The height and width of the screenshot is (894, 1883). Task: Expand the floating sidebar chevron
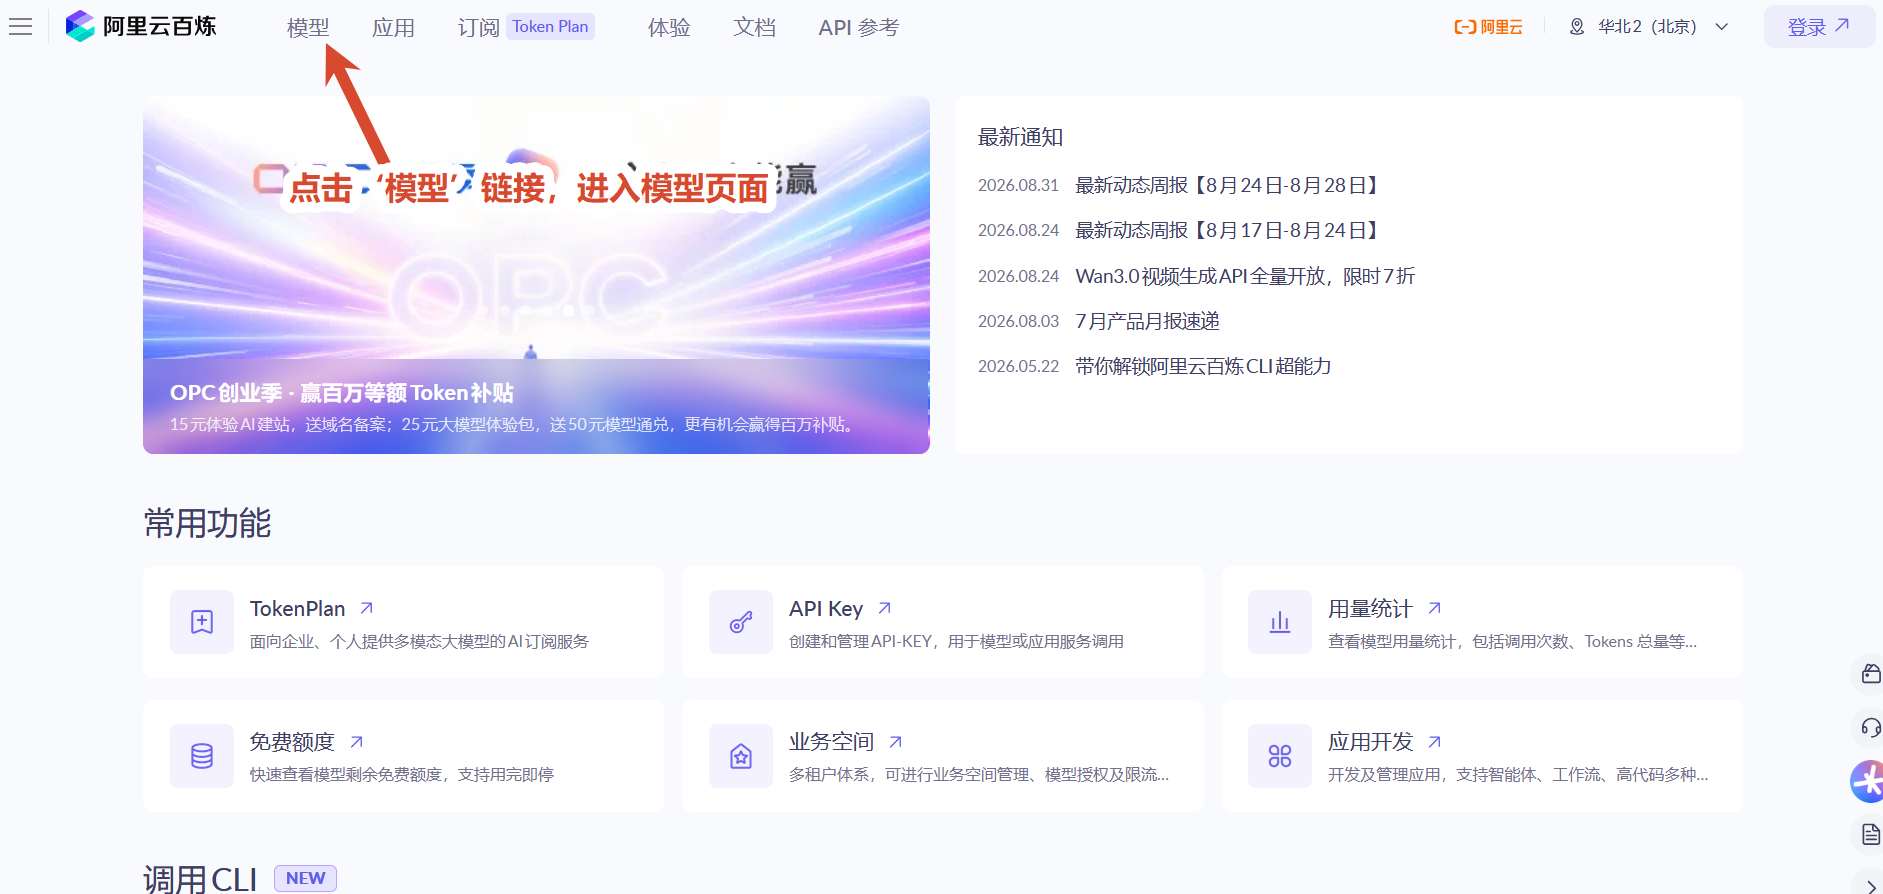(1871, 886)
